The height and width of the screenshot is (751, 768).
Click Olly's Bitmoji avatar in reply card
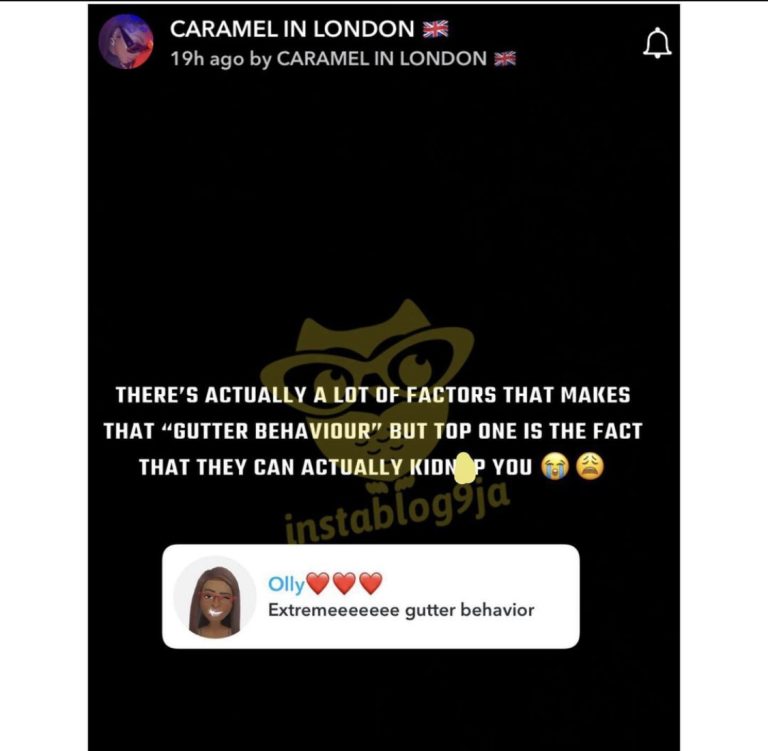(x=215, y=597)
